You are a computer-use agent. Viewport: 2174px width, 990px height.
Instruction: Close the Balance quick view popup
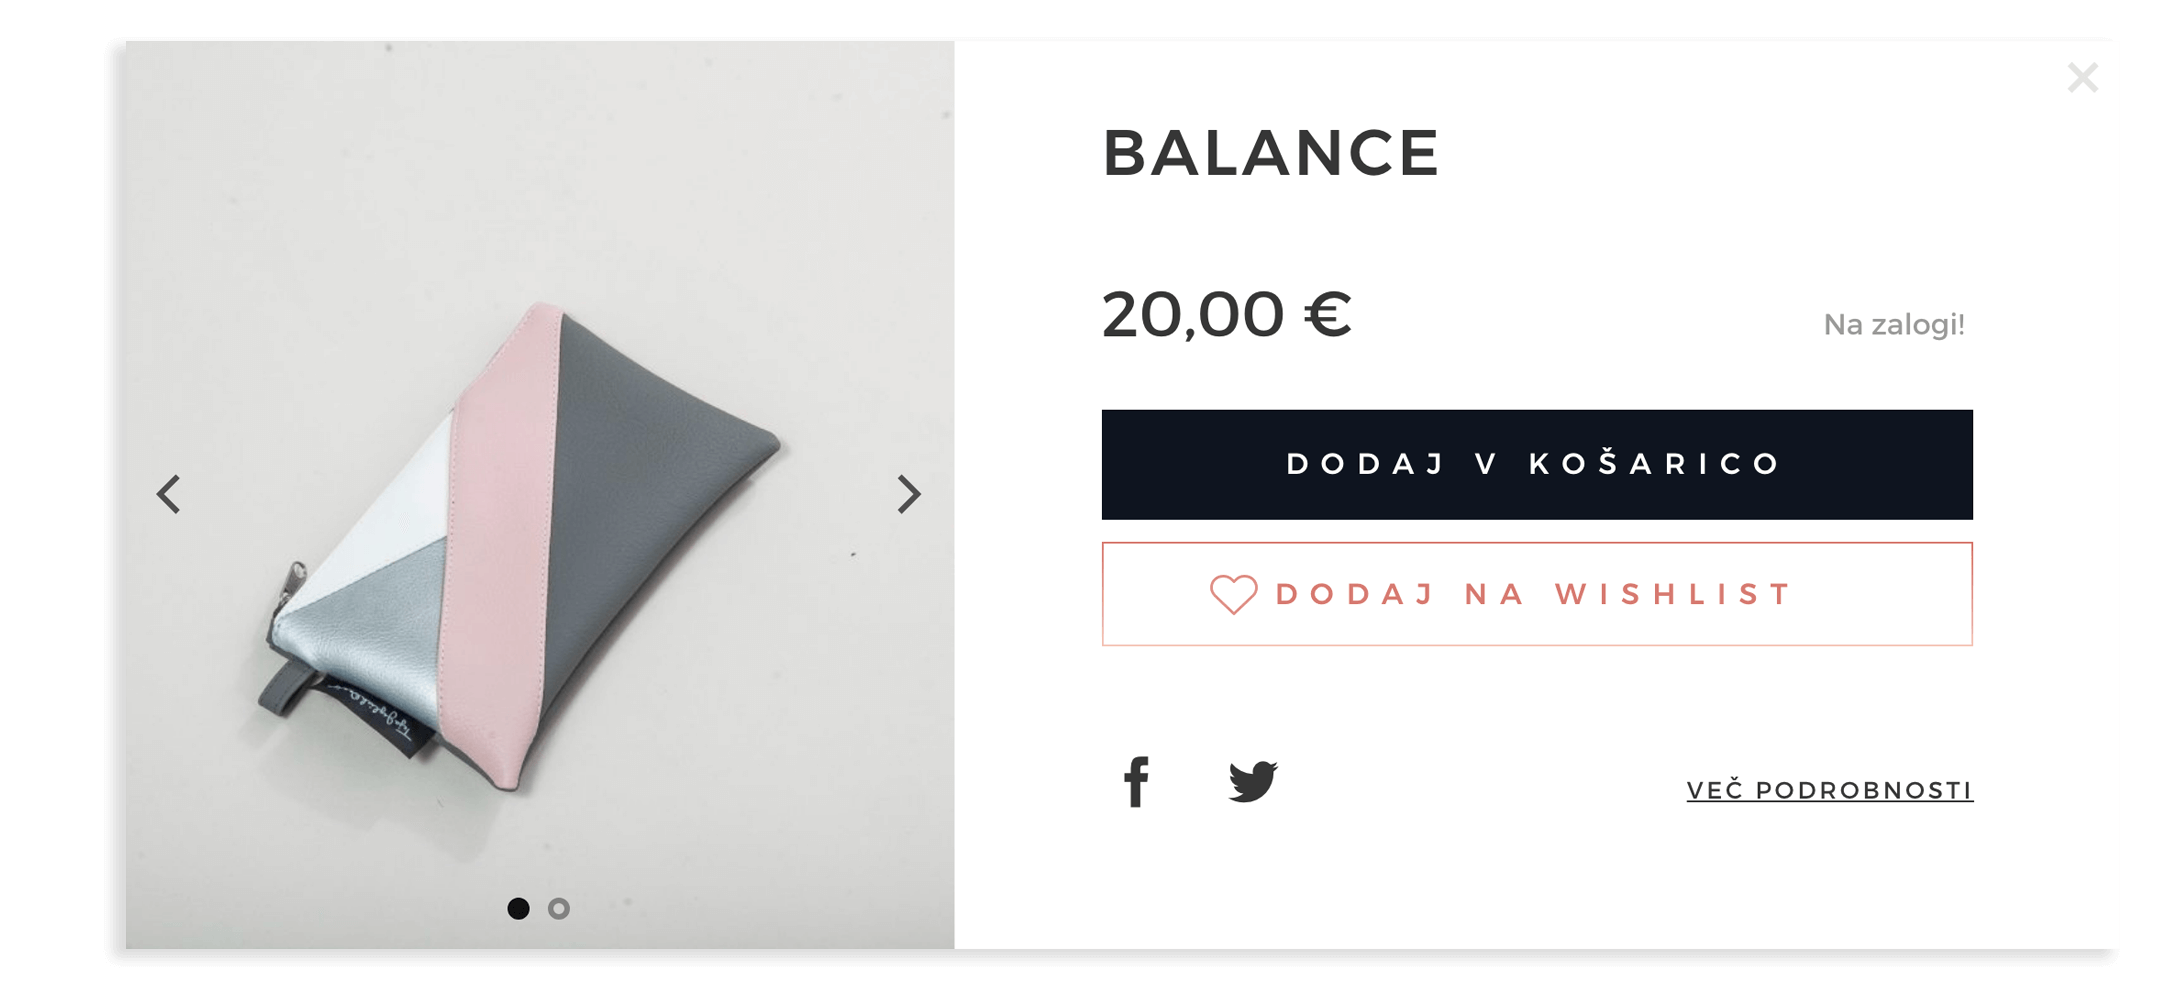[x=2082, y=78]
